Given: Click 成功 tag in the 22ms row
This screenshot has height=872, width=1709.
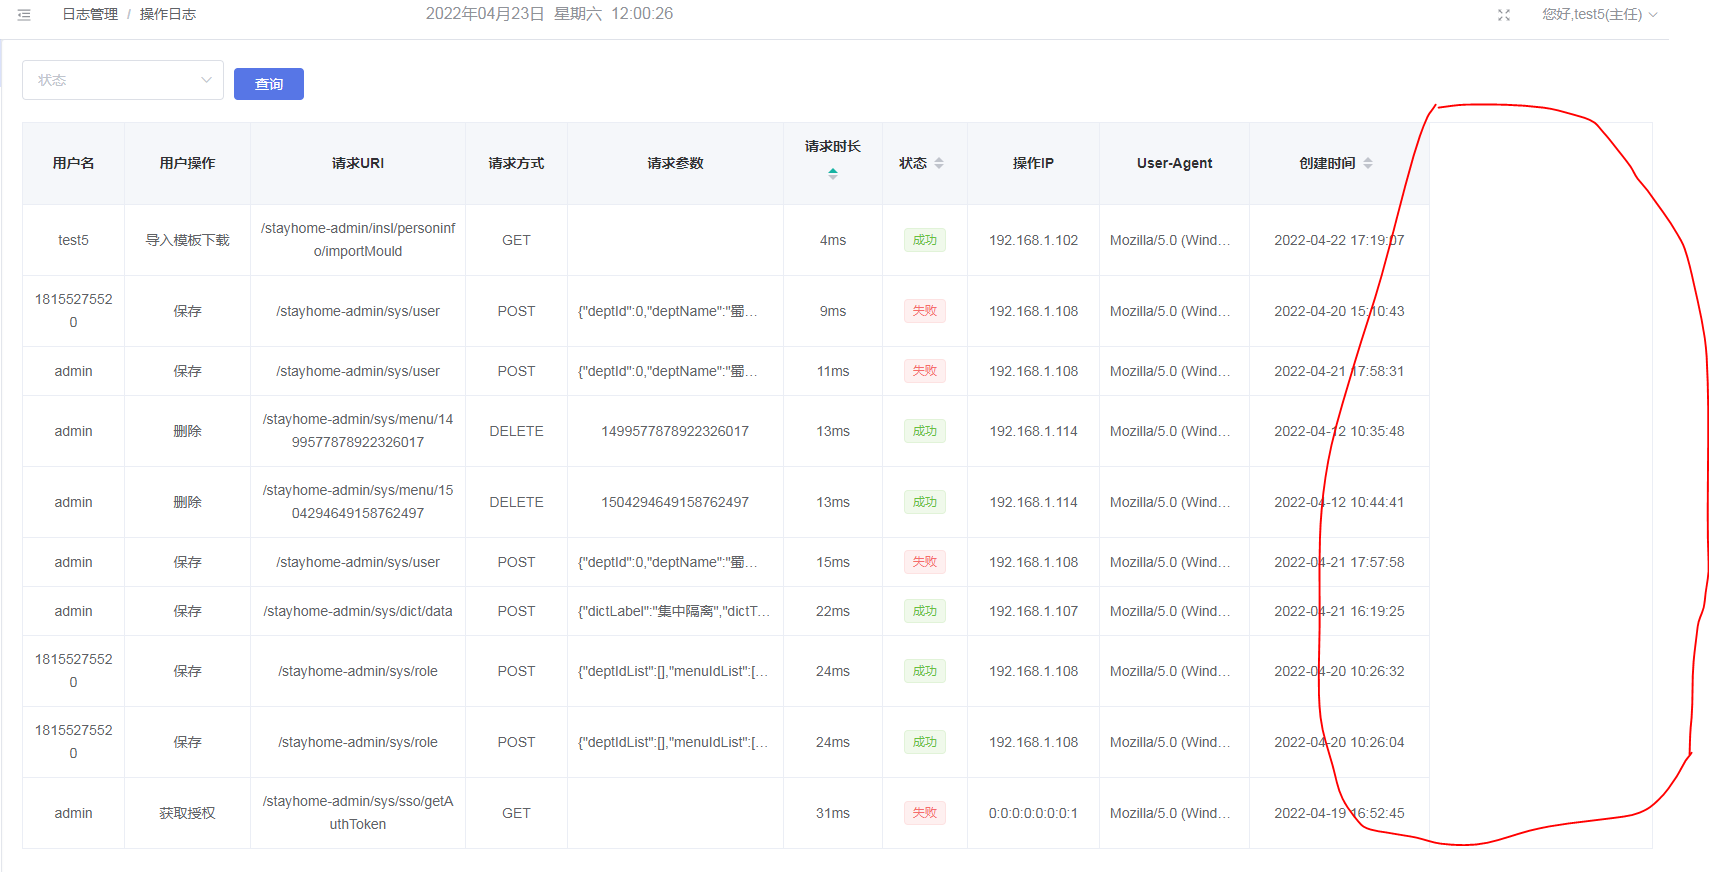Looking at the screenshot, I should [x=925, y=611].
